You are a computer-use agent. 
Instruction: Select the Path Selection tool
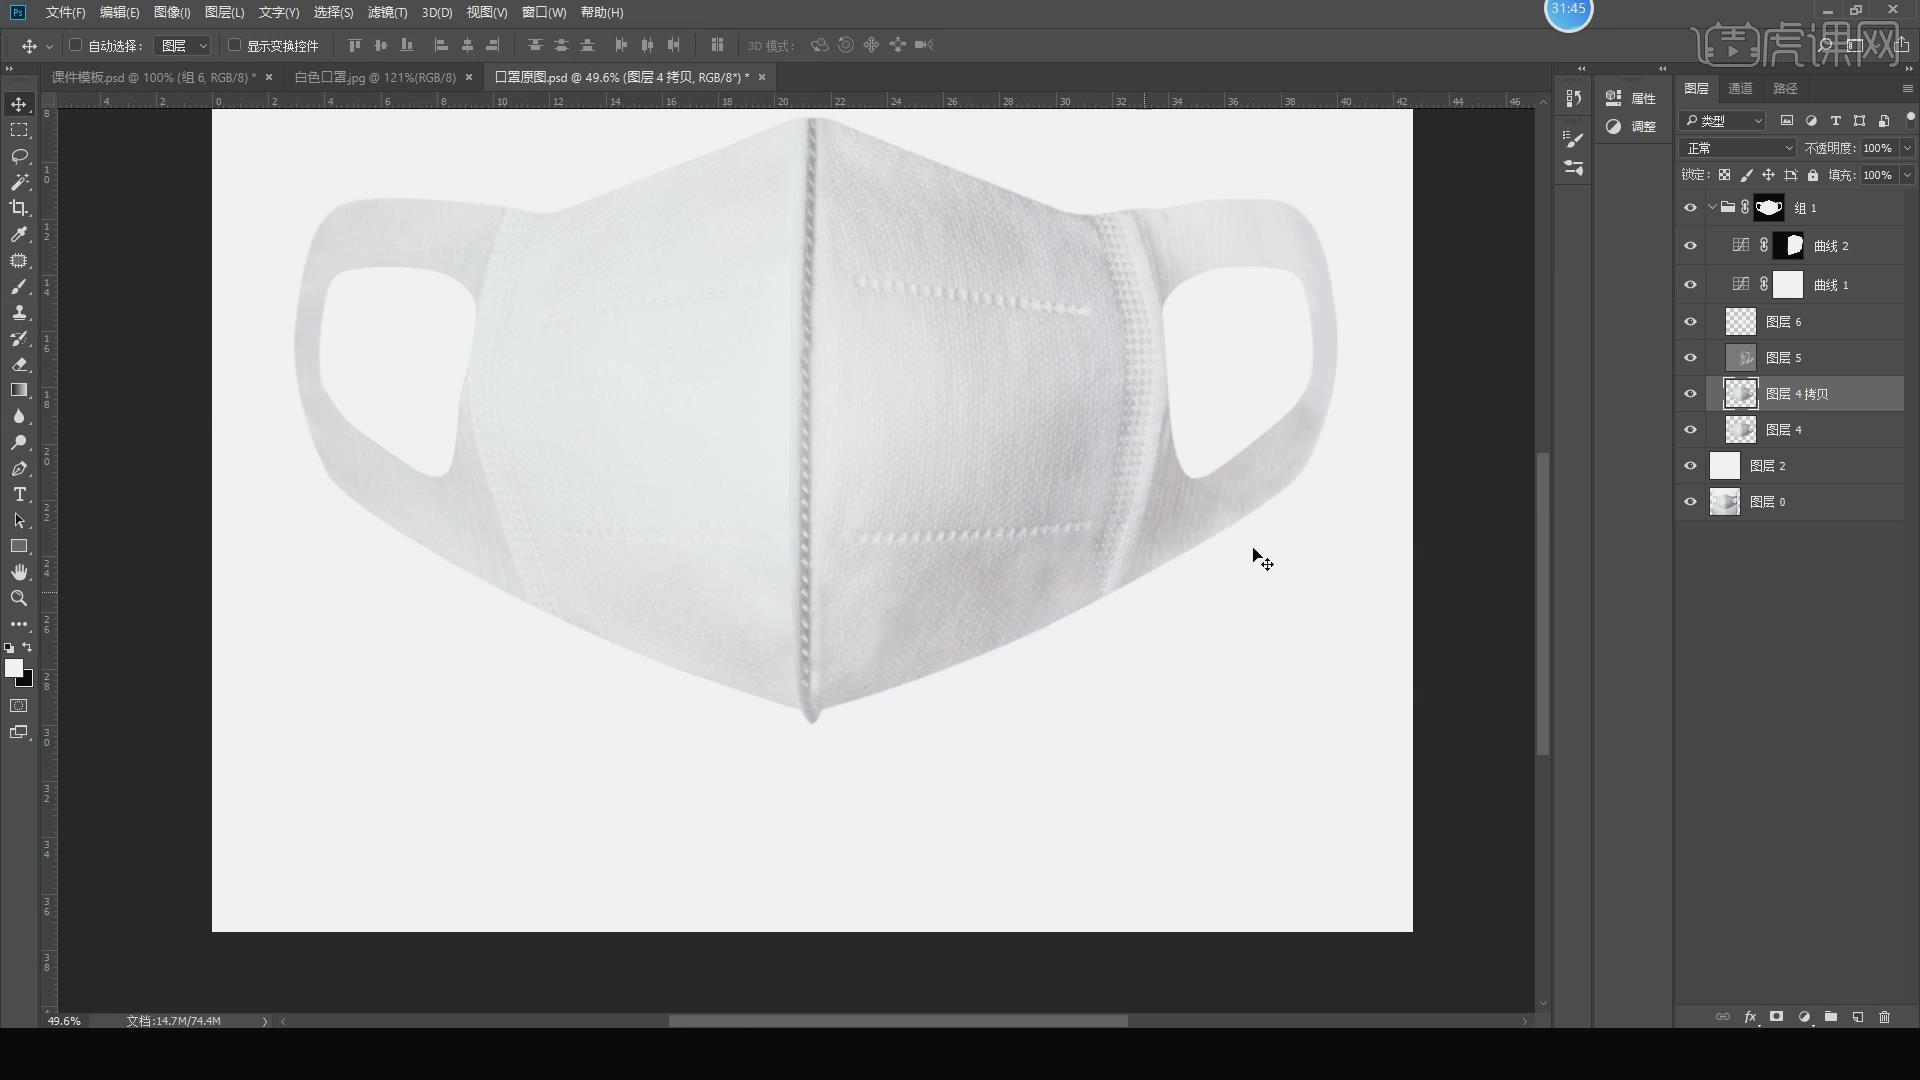tap(19, 520)
